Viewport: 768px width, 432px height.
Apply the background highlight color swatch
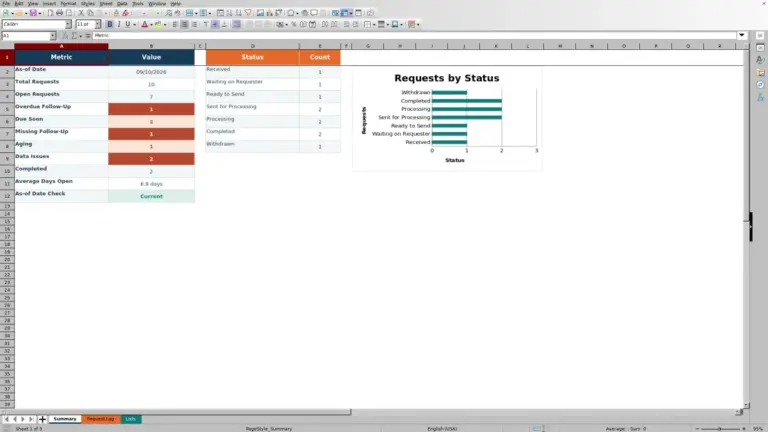coord(158,24)
